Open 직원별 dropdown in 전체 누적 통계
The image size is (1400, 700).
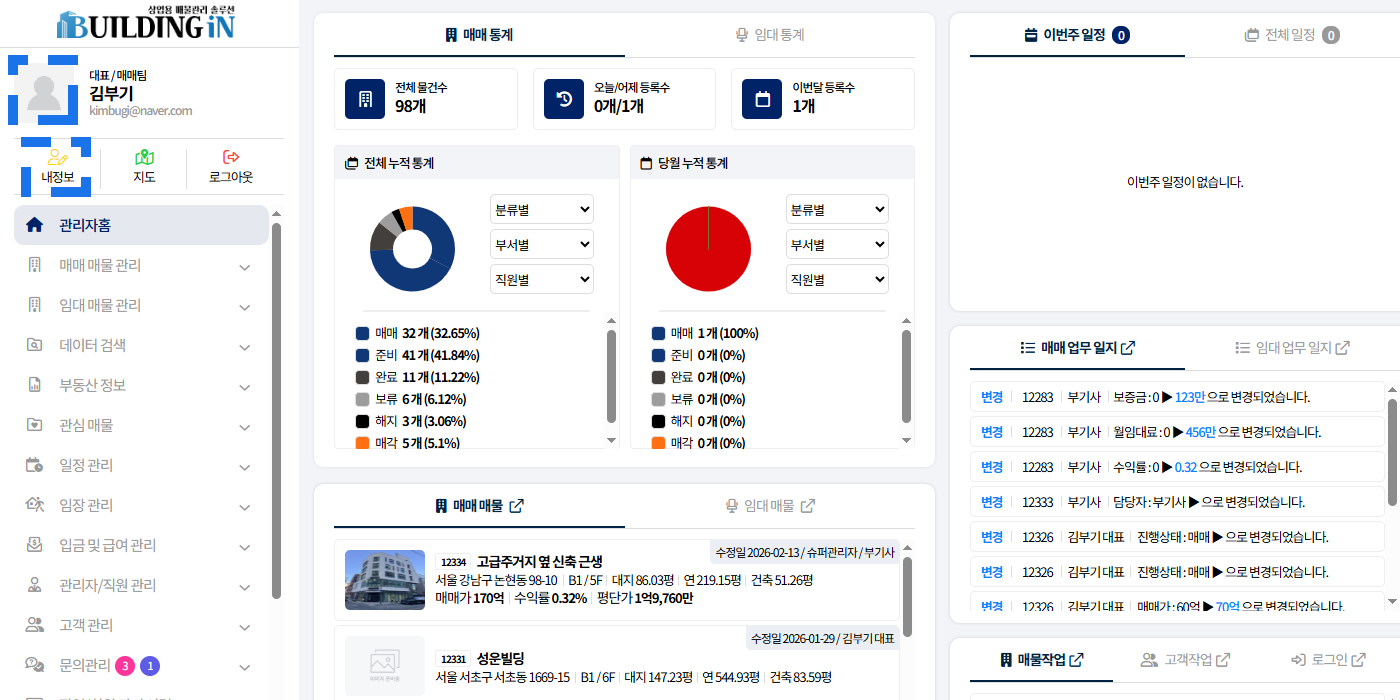click(x=542, y=280)
